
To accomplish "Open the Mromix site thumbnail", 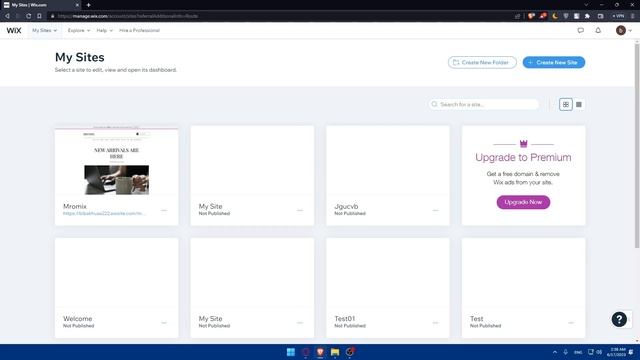I will point(117,161).
